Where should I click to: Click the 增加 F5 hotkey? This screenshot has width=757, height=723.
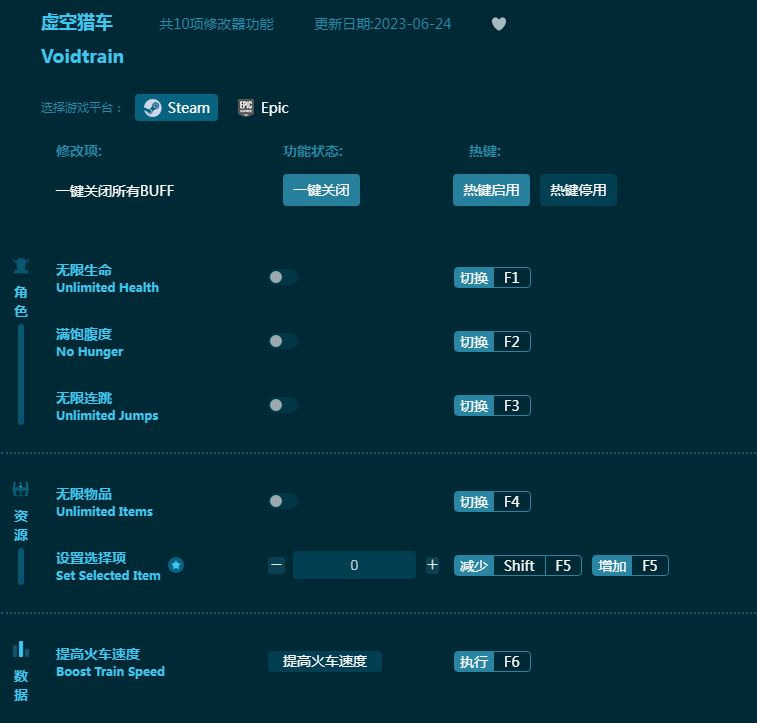630,566
